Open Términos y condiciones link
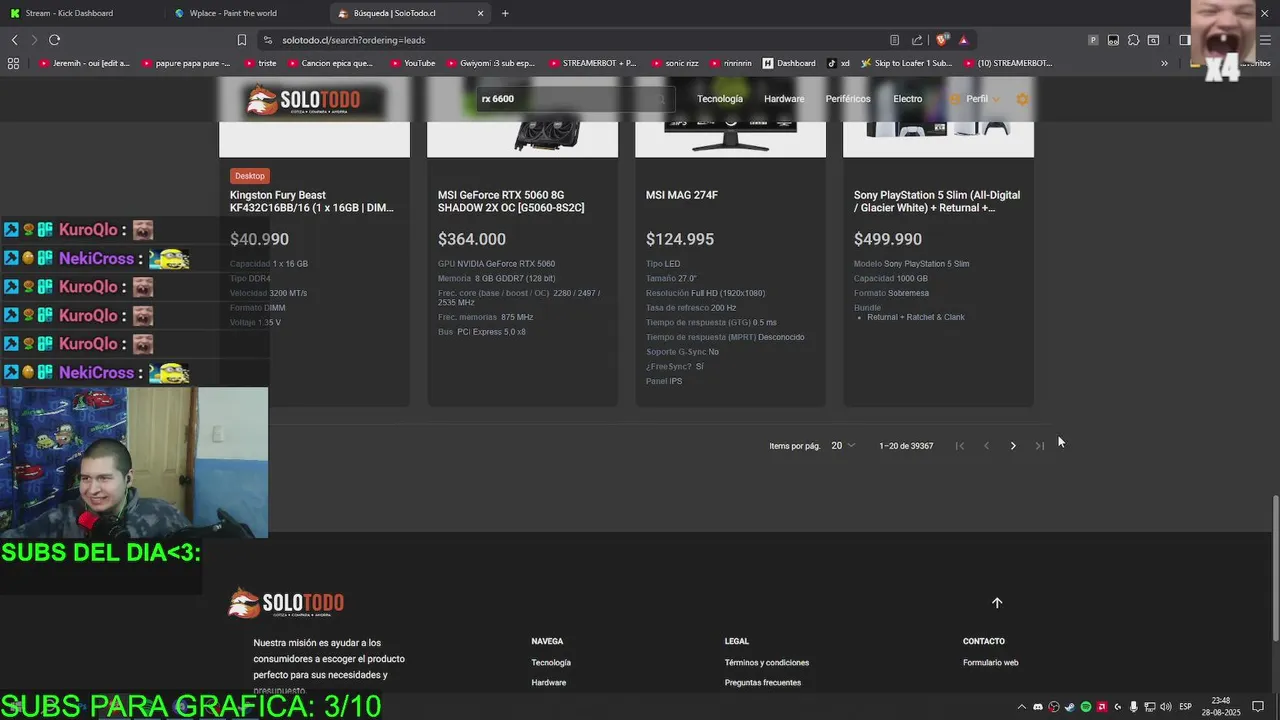This screenshot has height=720, width=1280. tap(767, 663)
